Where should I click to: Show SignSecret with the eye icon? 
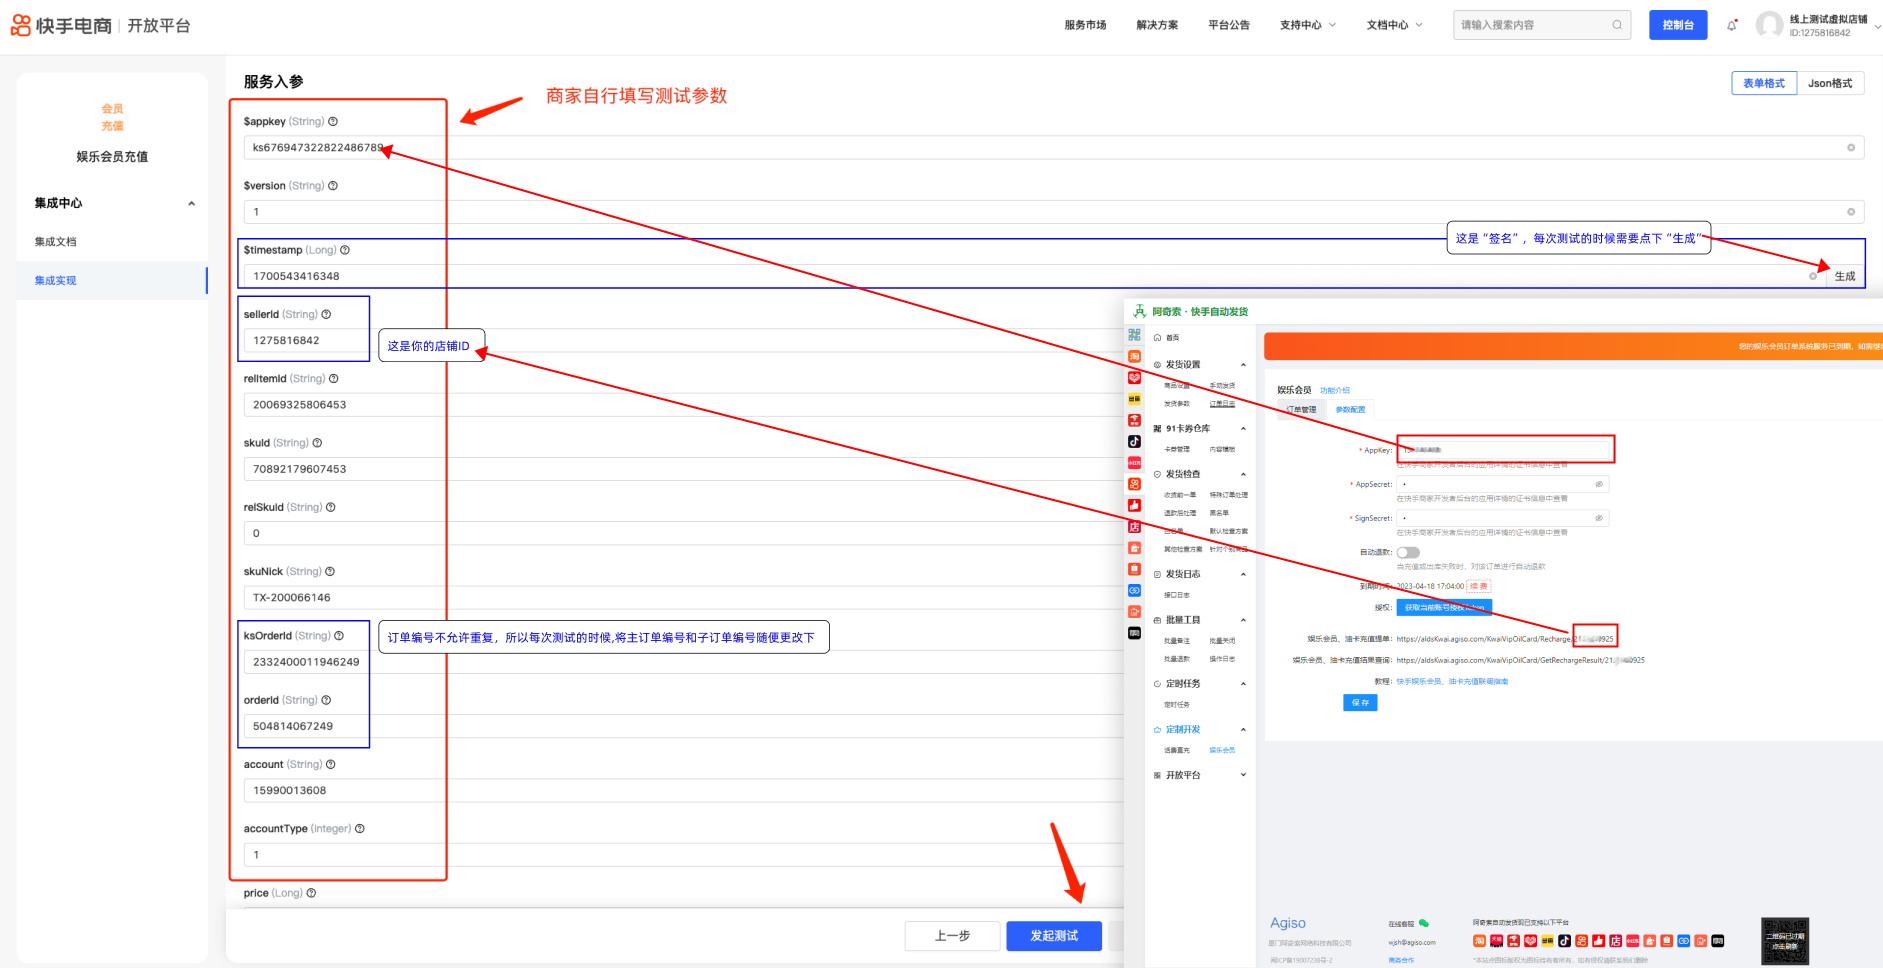pyautogui.click(x=1599, y=518)
